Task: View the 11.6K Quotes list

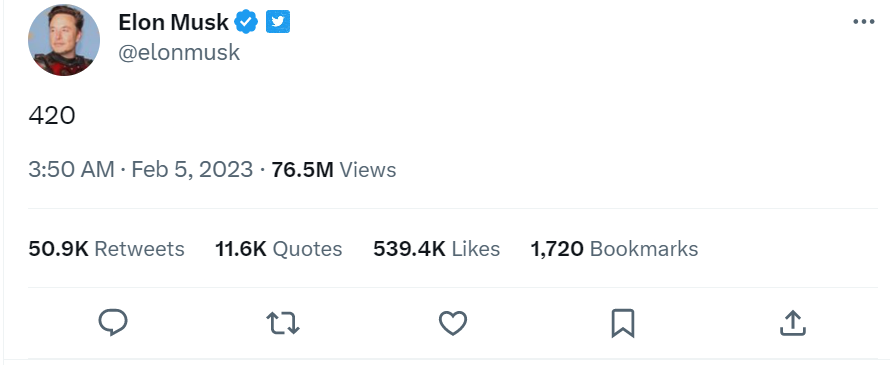Action: pos(278,249)
